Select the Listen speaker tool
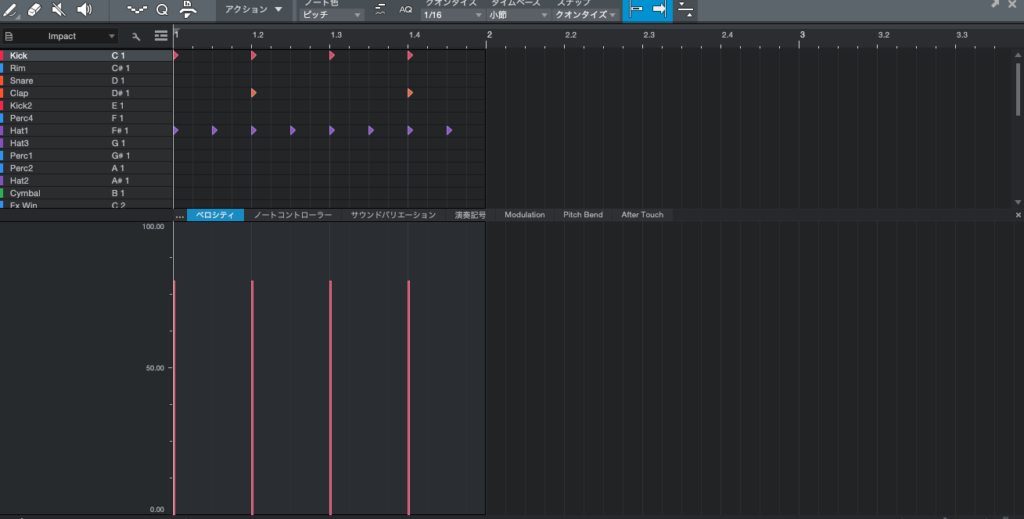Viewport: 1024px width, 519px height. pos(84,10)
